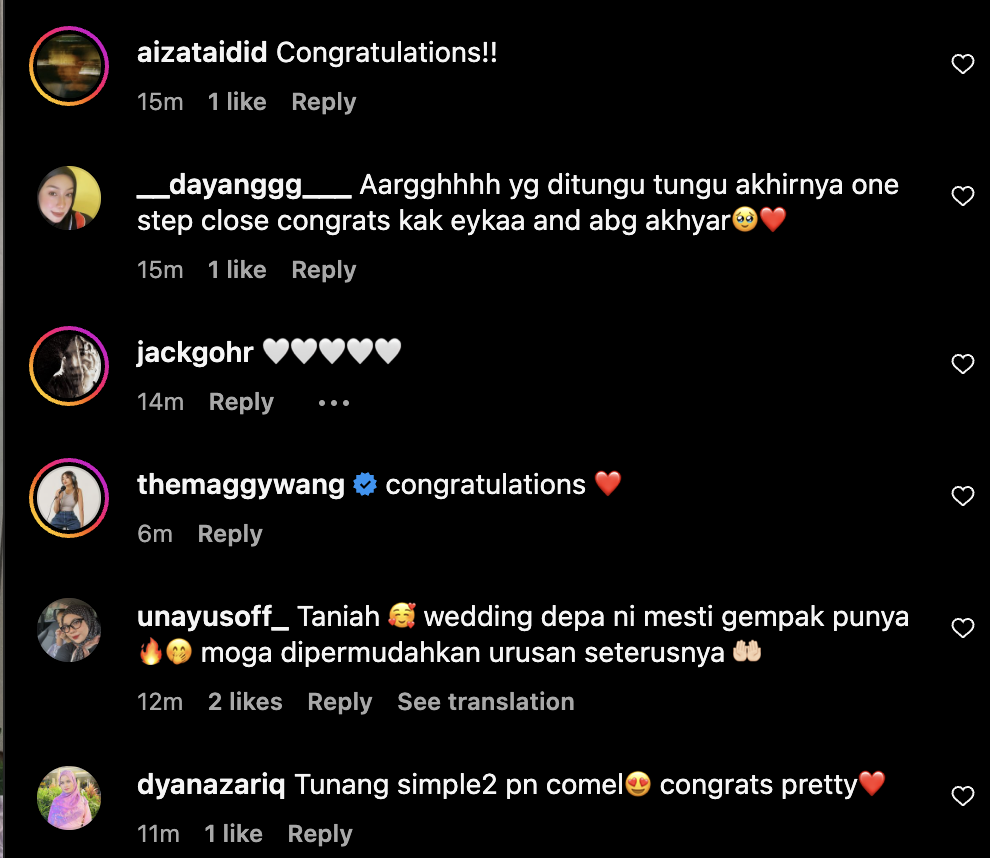The image size is (990, 858).
Task: Open the themaggywang username profile link
Action: [241, 485]
